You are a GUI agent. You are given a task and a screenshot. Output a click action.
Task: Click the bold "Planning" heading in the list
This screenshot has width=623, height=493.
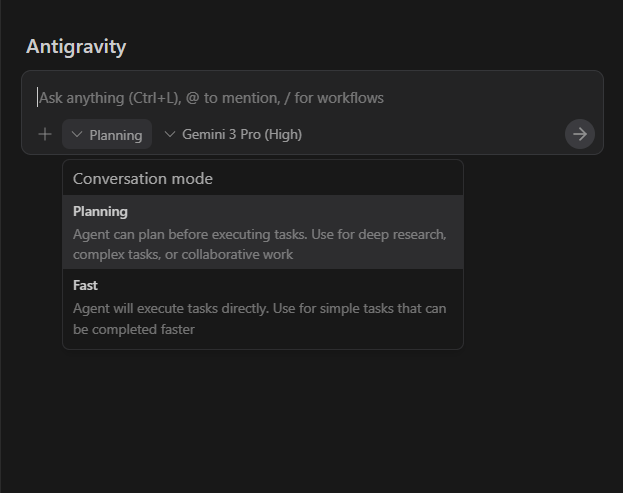(x=100, y=212)
